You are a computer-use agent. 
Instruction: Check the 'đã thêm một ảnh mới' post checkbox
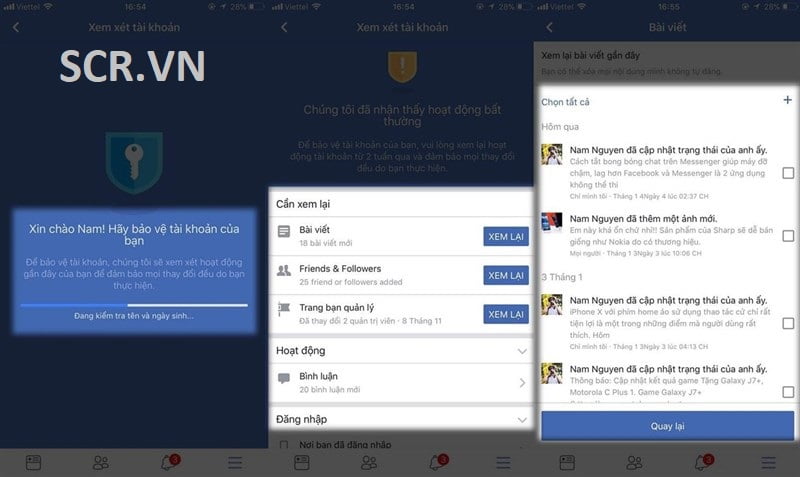pos(788,236)
